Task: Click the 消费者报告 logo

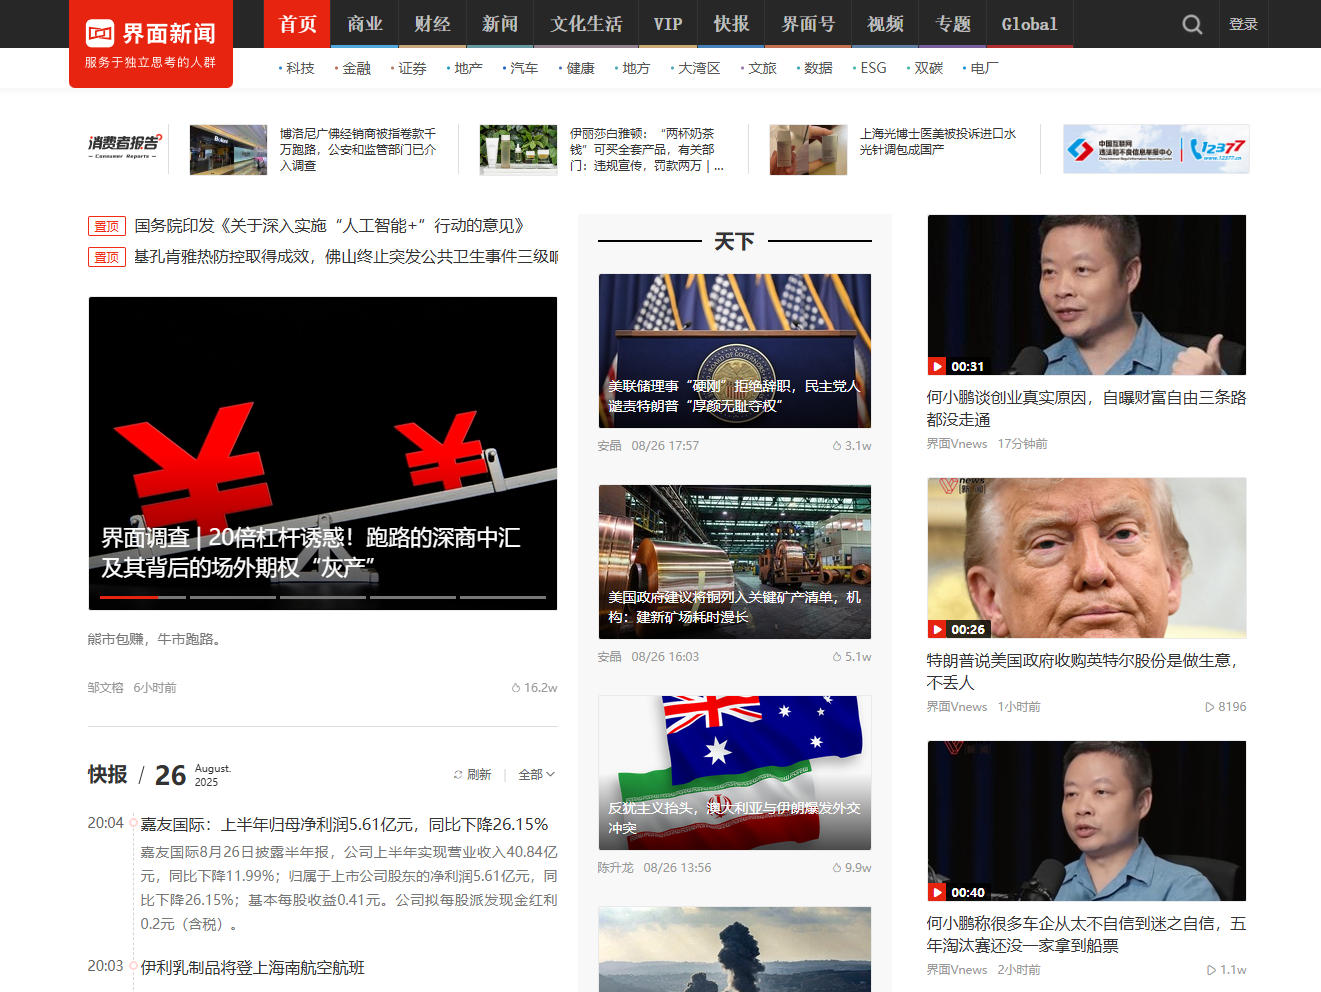Action: pos(123,148)
